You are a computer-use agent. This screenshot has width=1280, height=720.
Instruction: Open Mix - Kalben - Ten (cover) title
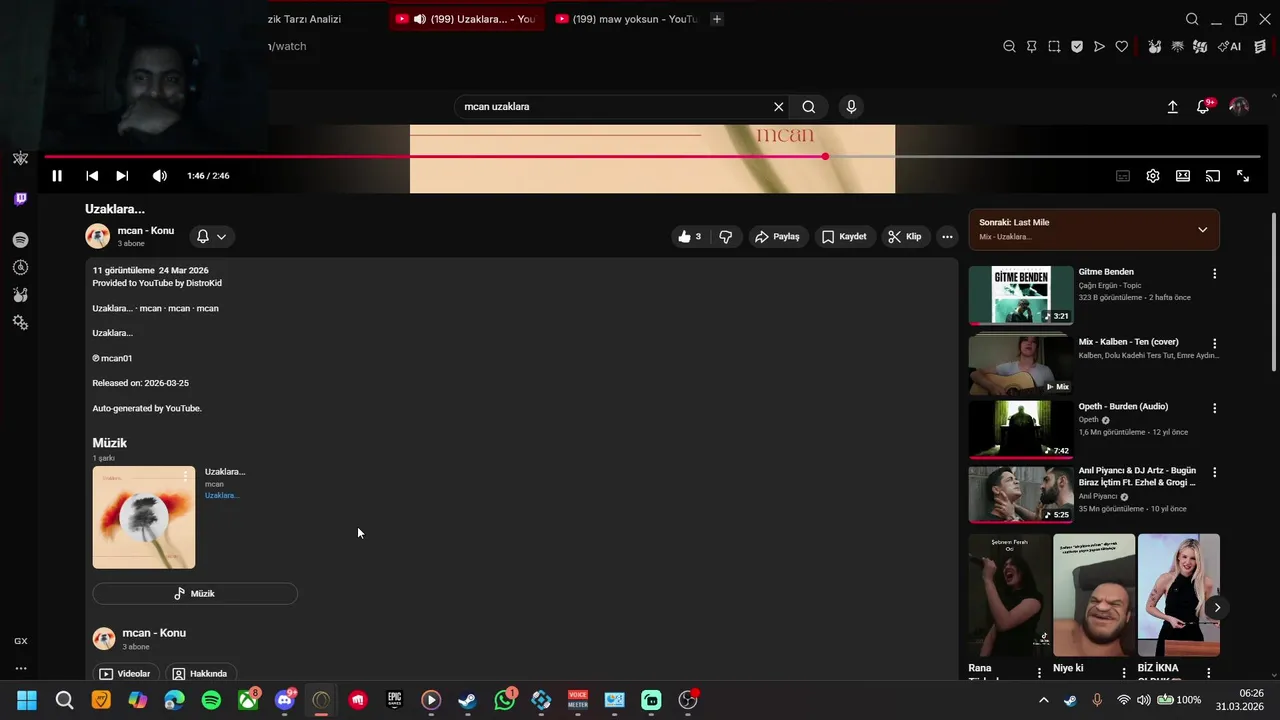pos(1128,342)
